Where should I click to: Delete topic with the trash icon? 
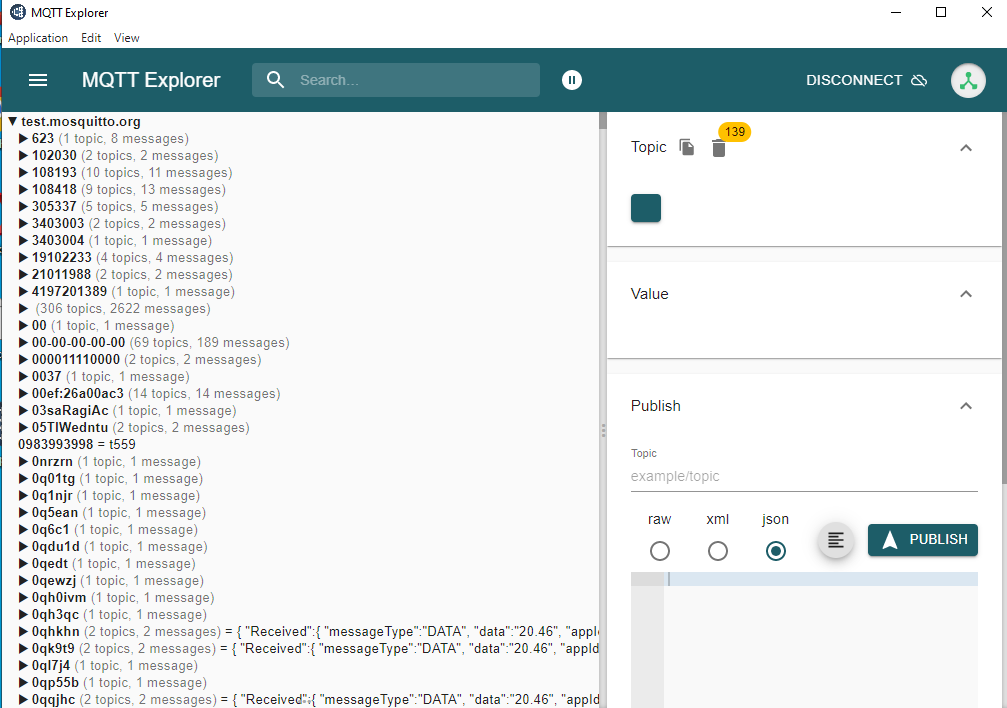coord(719,148)
